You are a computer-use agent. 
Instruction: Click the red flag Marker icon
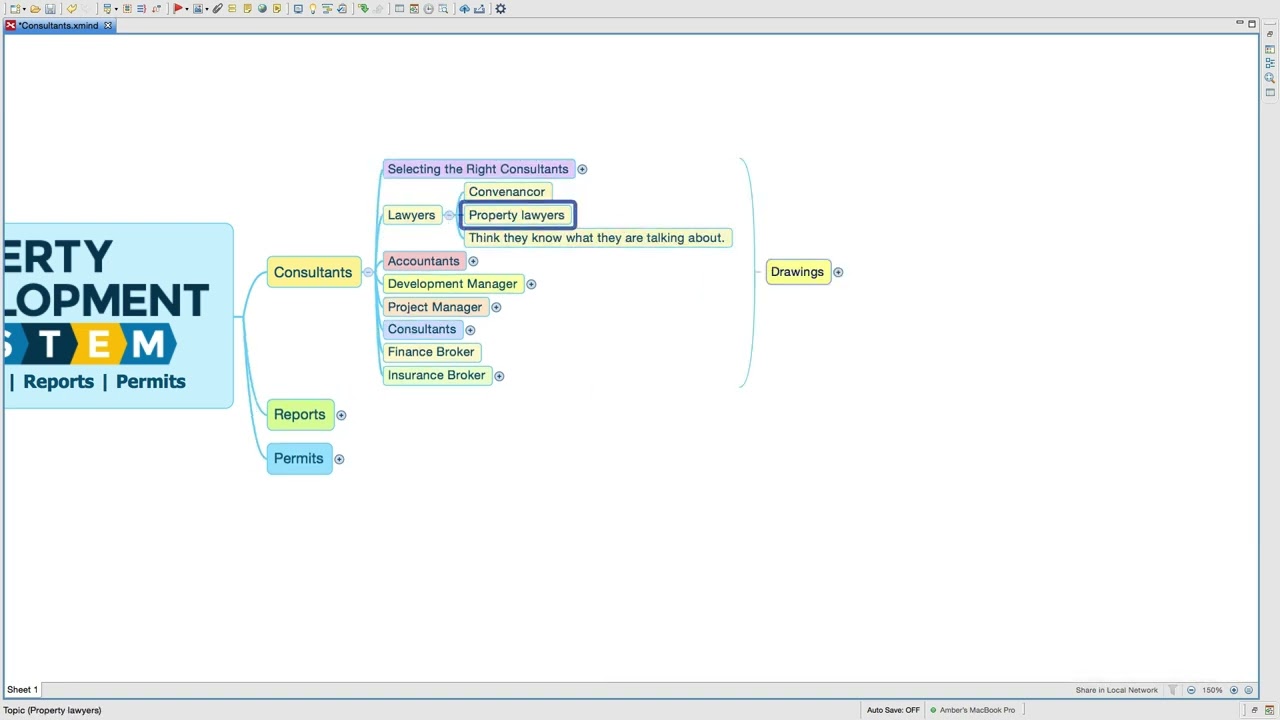[x=178, y=9]
